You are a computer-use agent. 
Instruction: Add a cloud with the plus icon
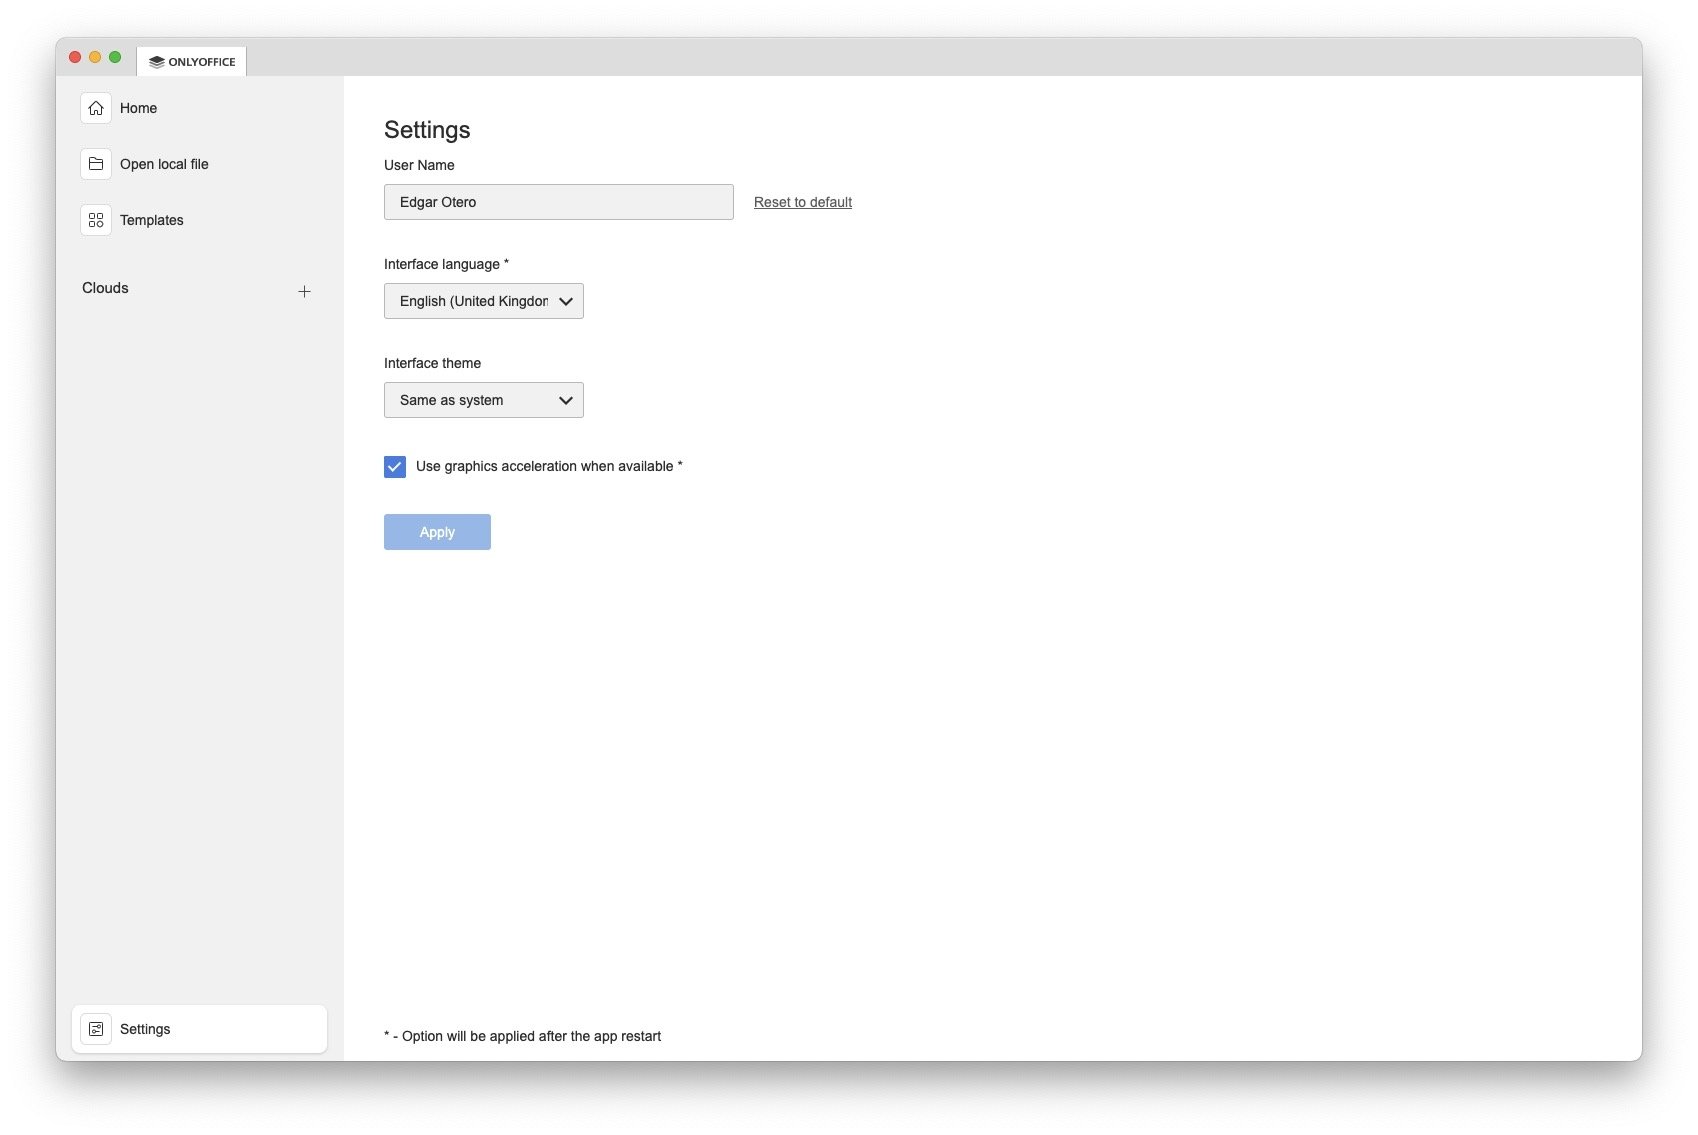[x=304, y=291]
